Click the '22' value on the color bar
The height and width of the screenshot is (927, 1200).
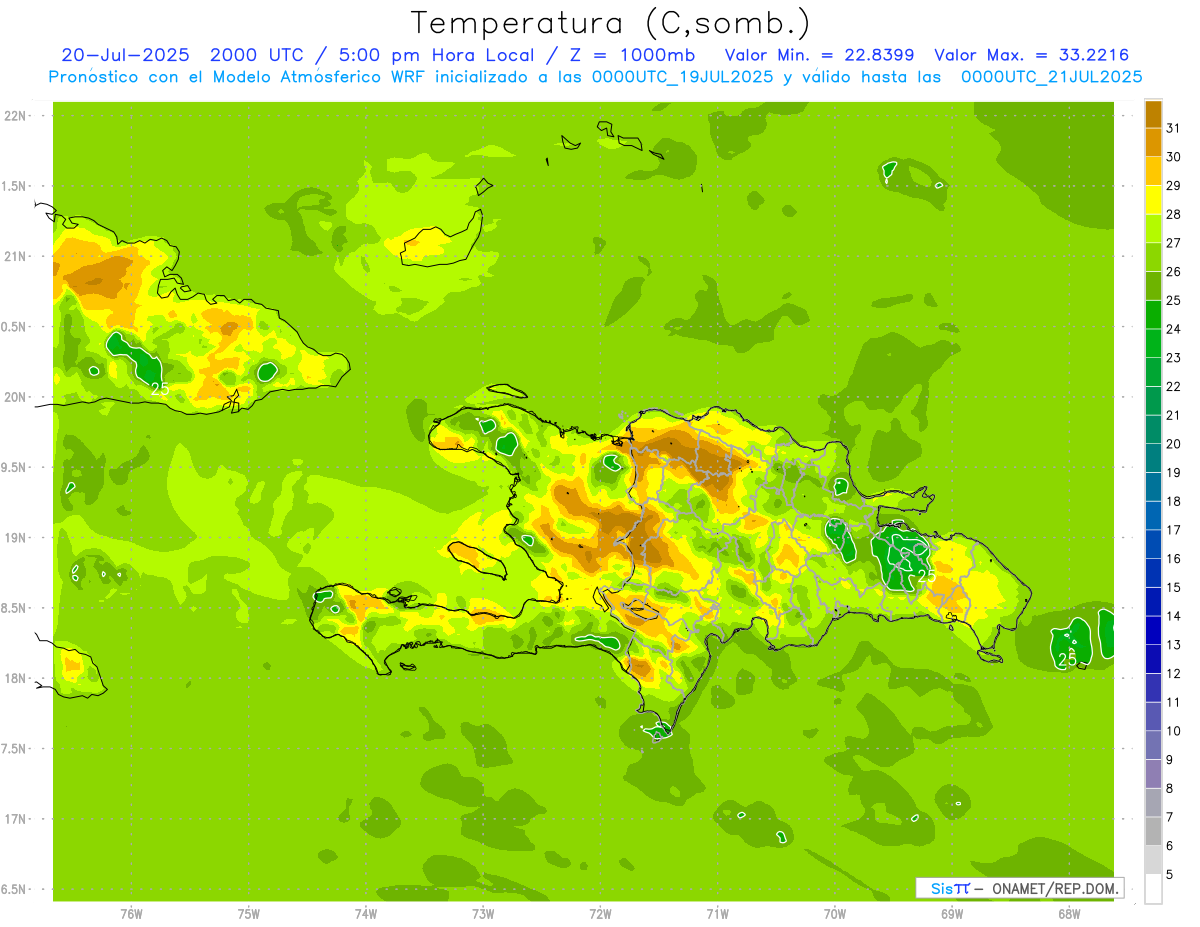pyautogui.click(x=1174, y=386)
